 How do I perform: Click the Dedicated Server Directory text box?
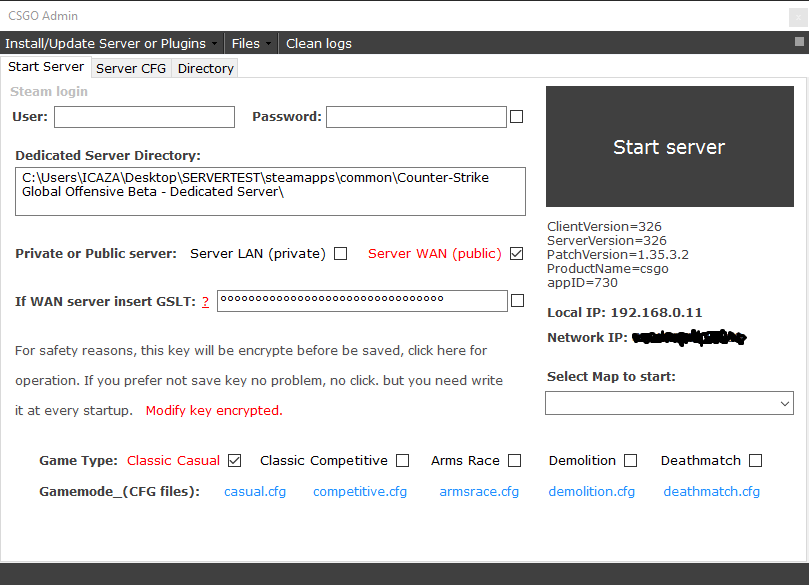coord(270,191)
